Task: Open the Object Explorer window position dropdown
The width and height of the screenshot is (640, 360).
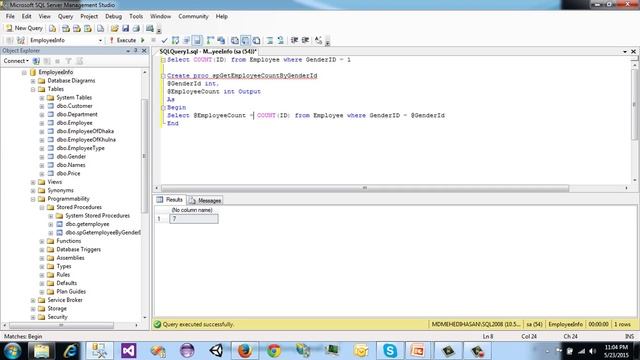Action: coord(128,51)
